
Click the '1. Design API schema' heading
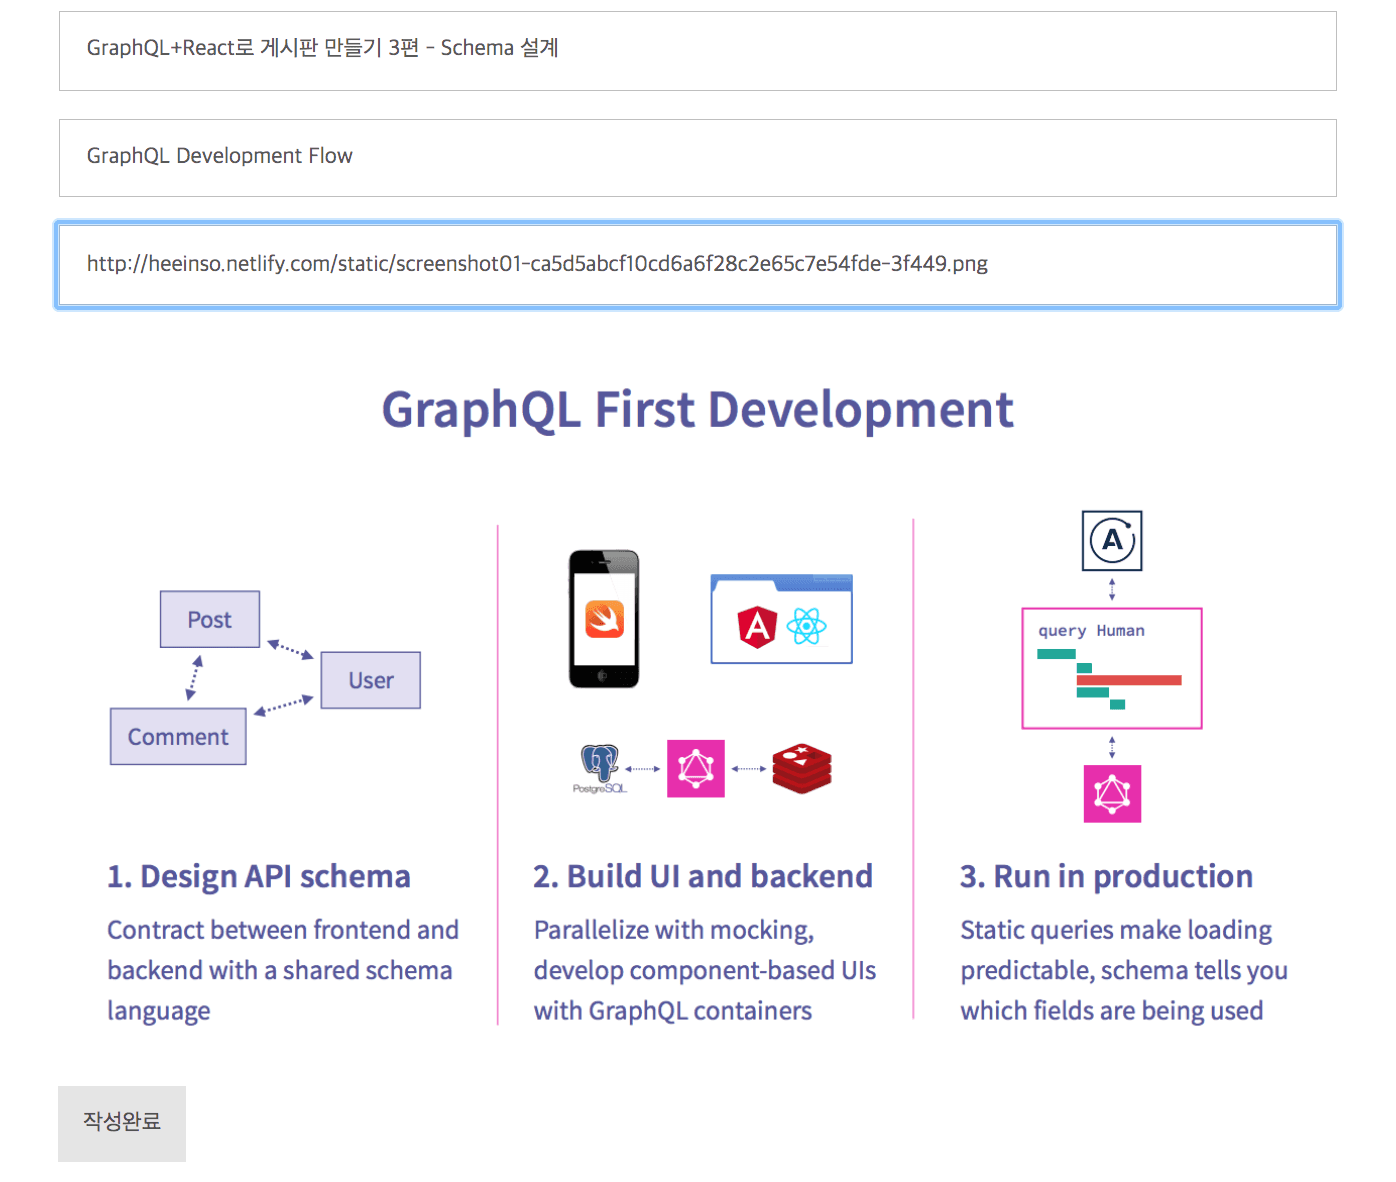(x=259, y=876)
